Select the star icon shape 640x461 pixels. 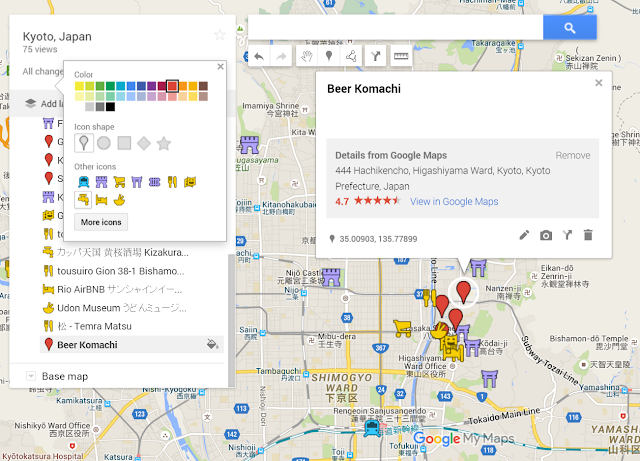[x=164, y=143]
